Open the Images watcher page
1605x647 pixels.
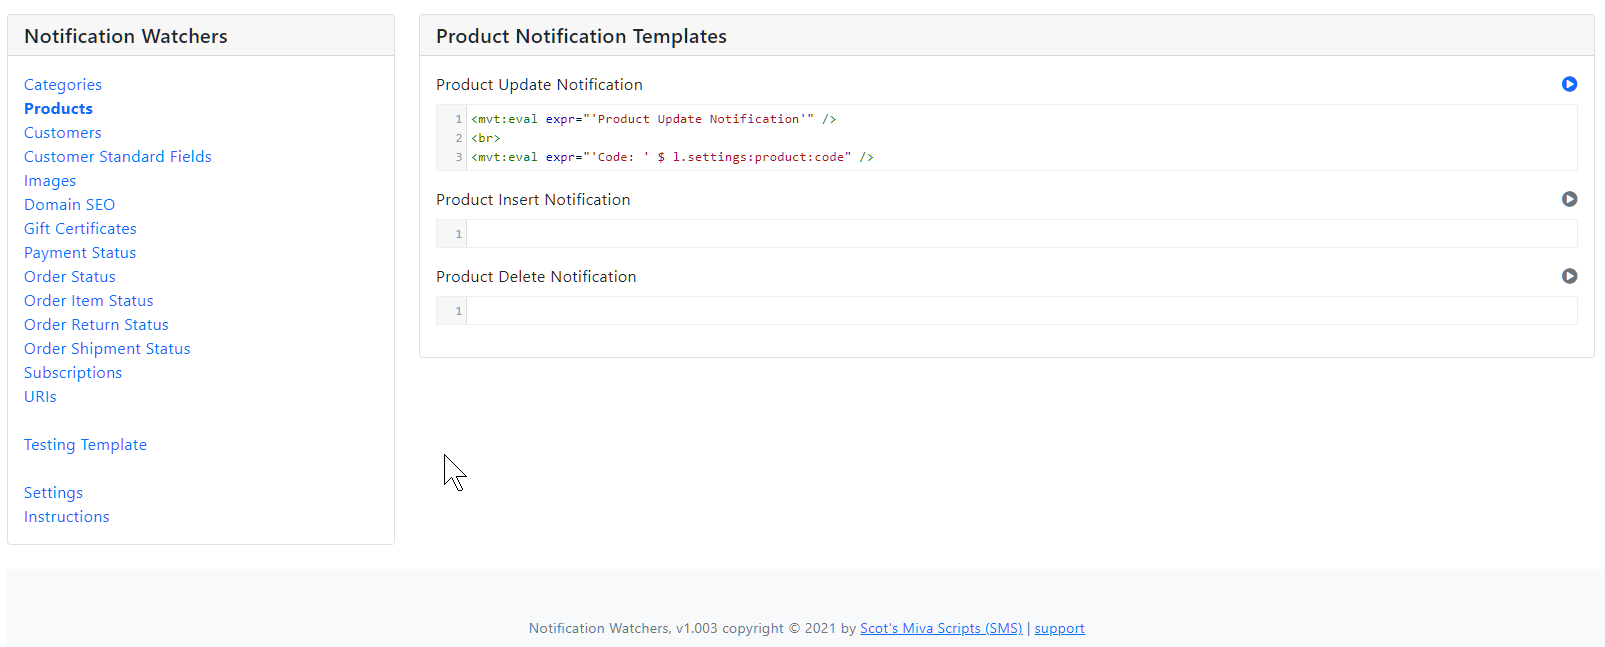click(50, 181)
